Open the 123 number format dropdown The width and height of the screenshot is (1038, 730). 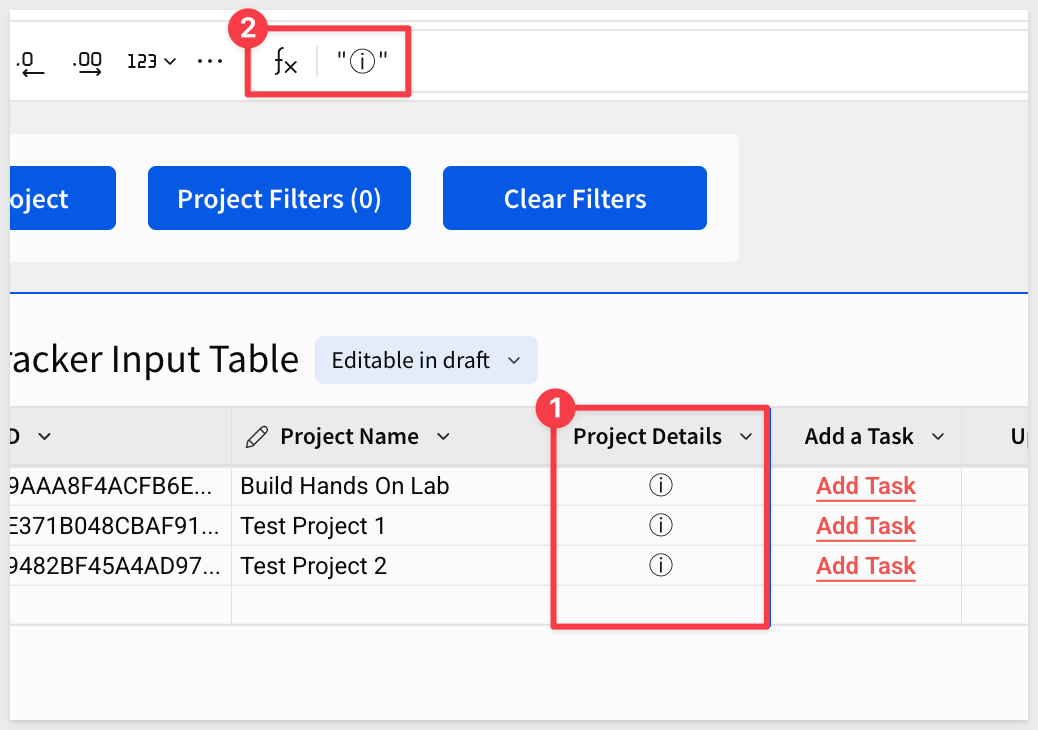coord(151,62)
